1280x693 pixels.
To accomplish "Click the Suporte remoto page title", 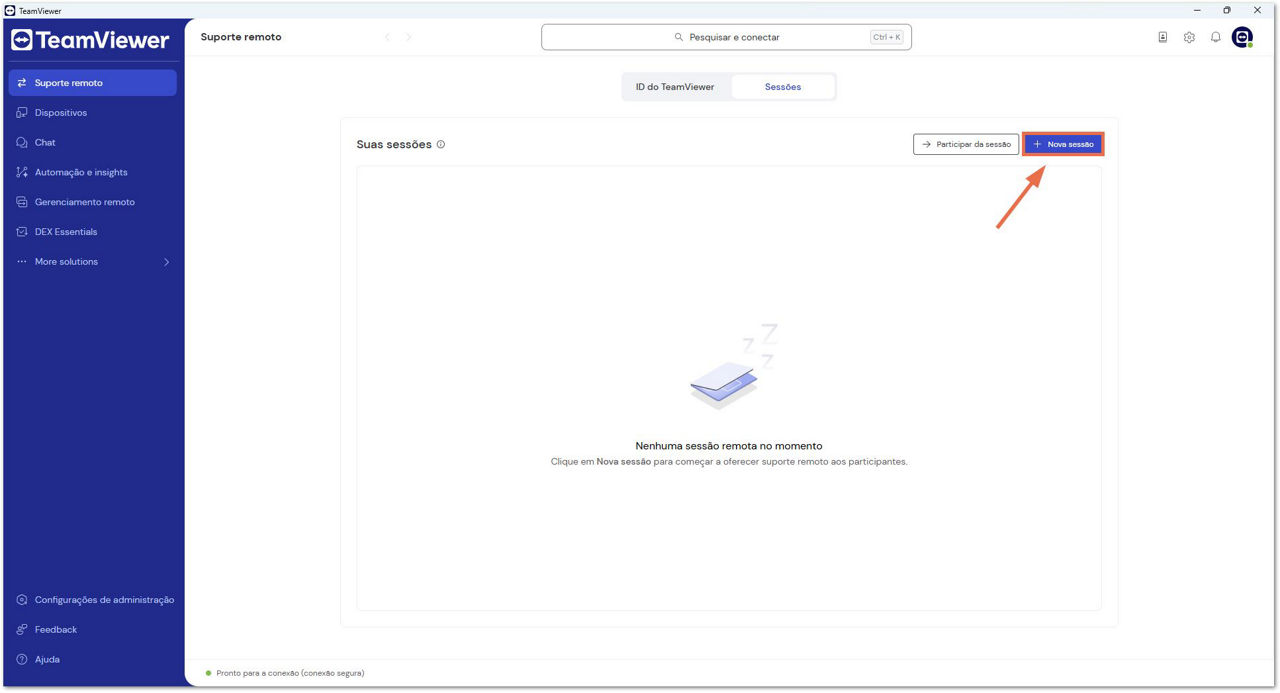I will tap(241, 37).
